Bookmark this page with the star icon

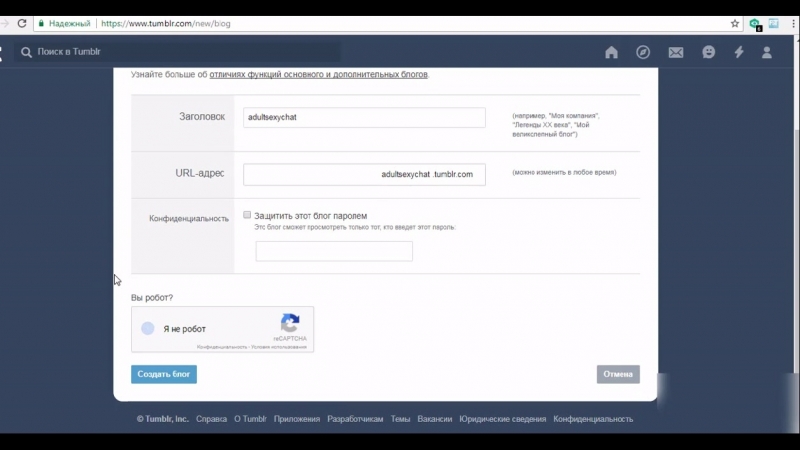735,23
